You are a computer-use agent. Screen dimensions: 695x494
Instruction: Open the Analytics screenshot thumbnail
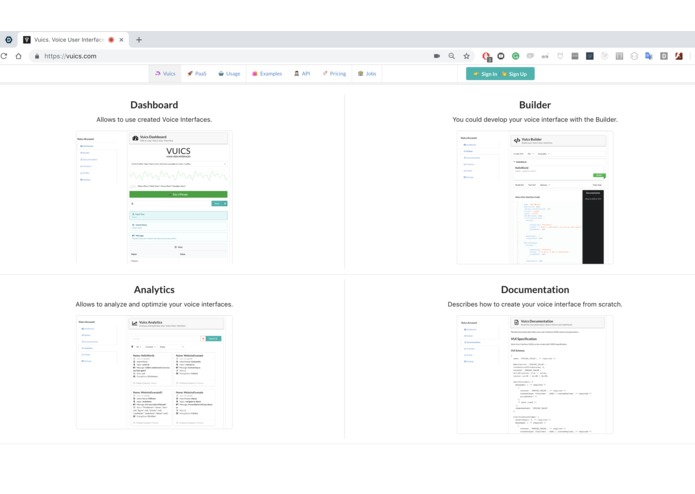[154, 372]
